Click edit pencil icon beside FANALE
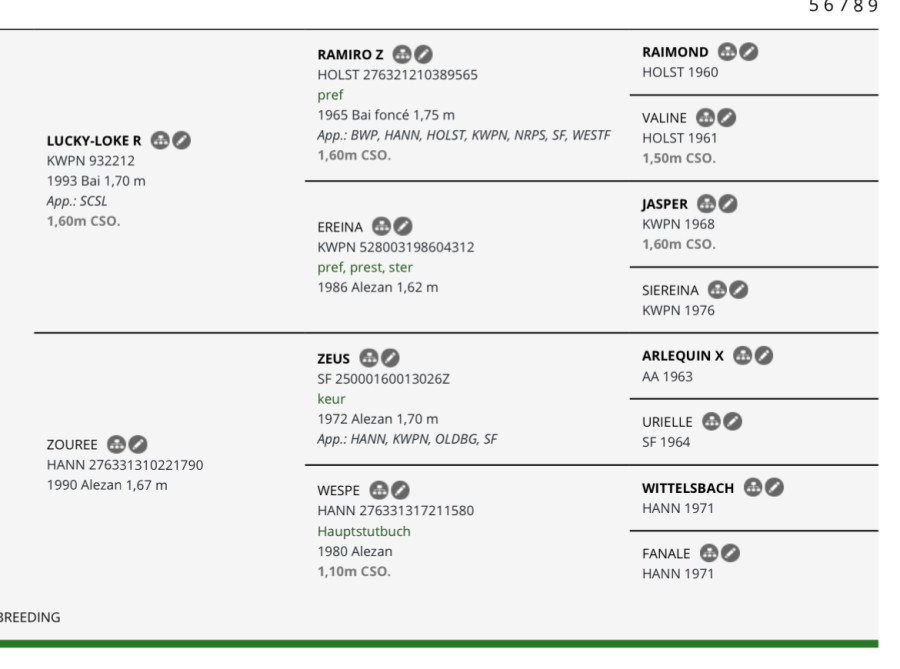The width and height of the screenshot is (900, 669). click(x=730, y=553)
